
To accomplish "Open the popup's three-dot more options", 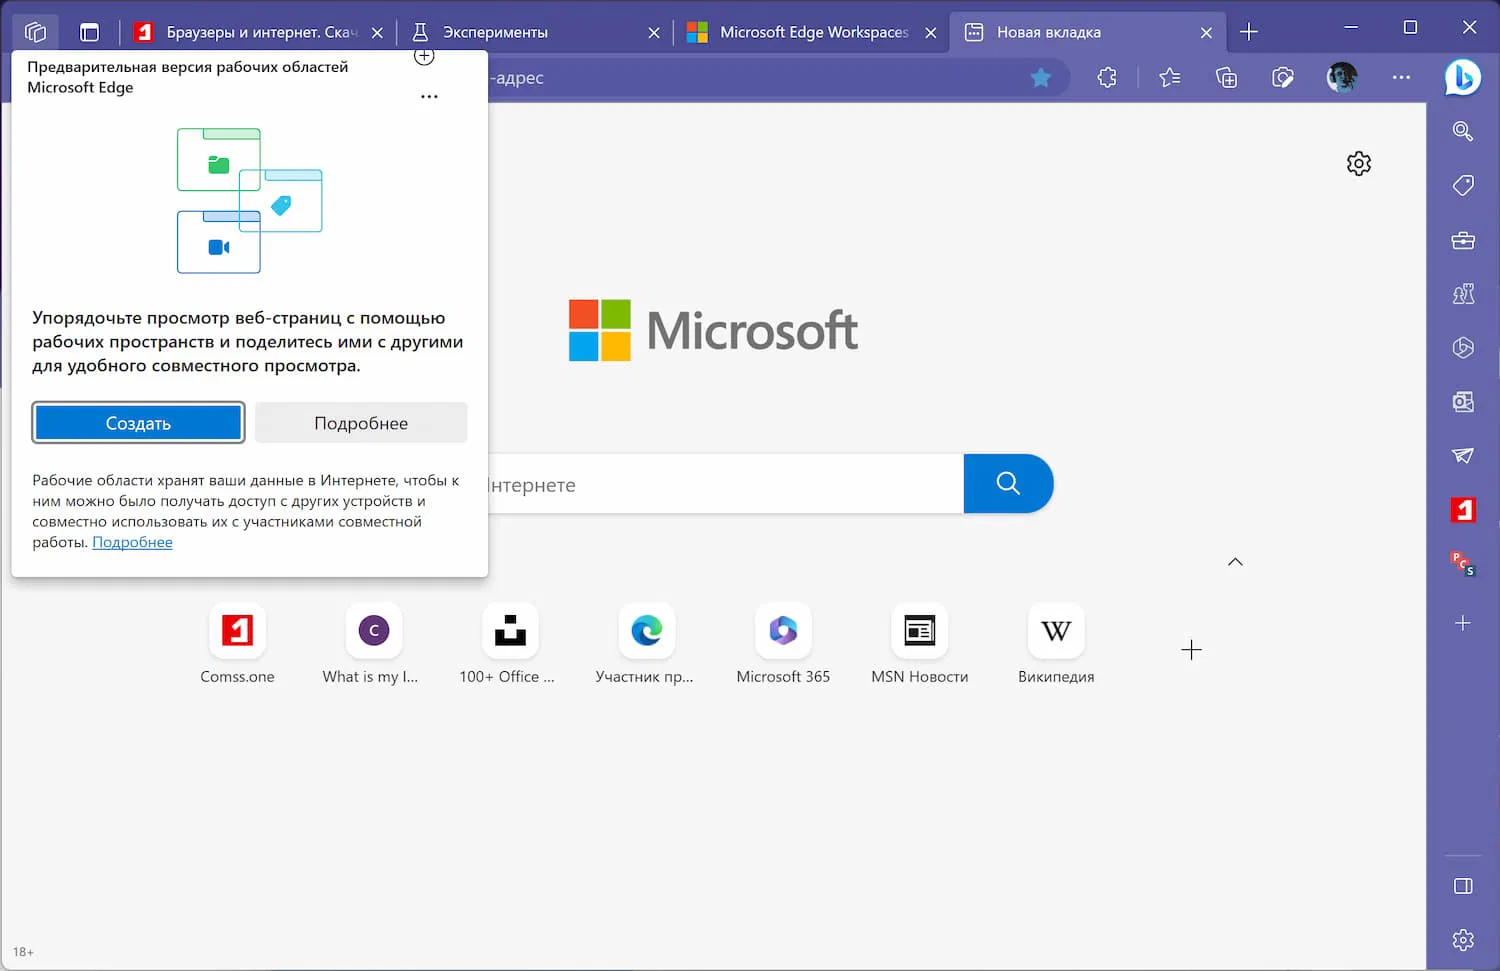I will (x=429, y=97).
